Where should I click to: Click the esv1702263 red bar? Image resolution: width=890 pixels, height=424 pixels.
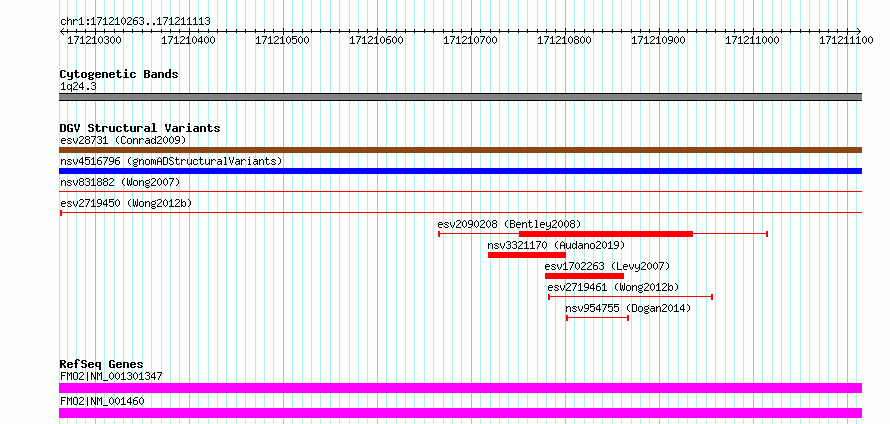[x=584, y=276]
